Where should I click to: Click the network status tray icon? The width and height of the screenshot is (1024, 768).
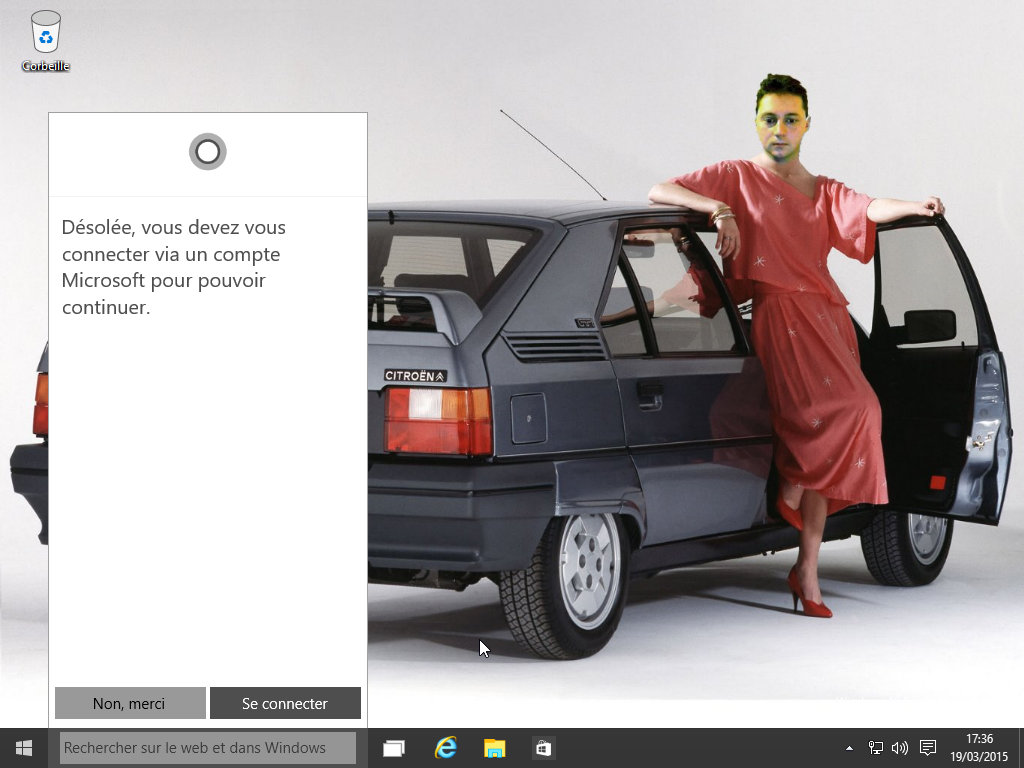(876, 748)
